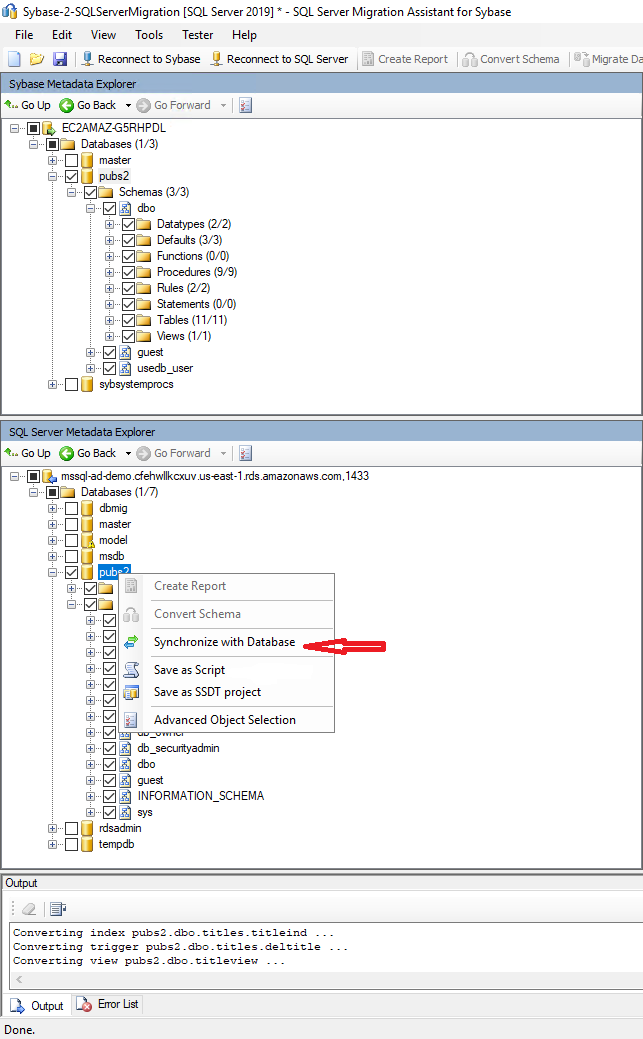Click the clear output eraser icon
643x1039 pixels.
[29, 909]
